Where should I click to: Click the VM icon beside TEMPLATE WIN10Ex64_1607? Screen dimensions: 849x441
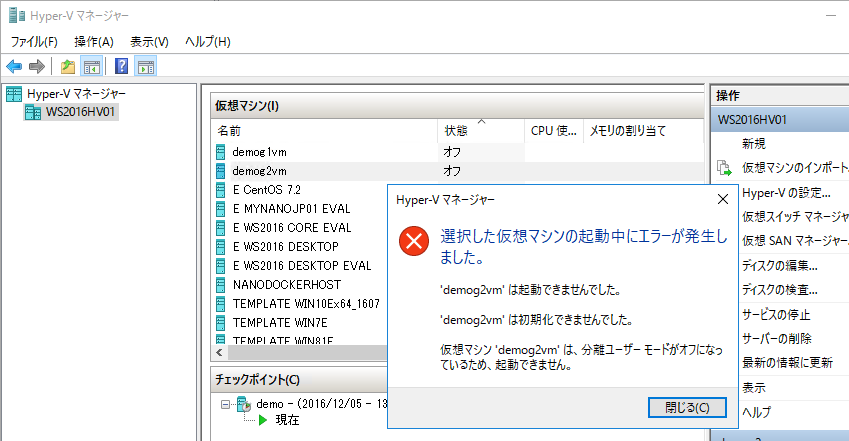[221, 304]
